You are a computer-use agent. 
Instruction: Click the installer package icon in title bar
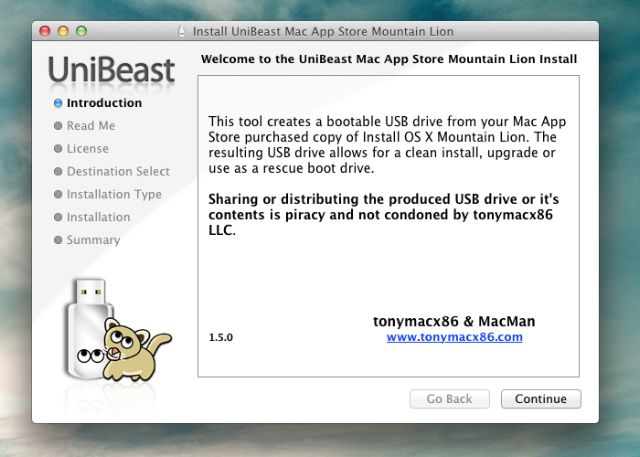click(x=182, y=31)
